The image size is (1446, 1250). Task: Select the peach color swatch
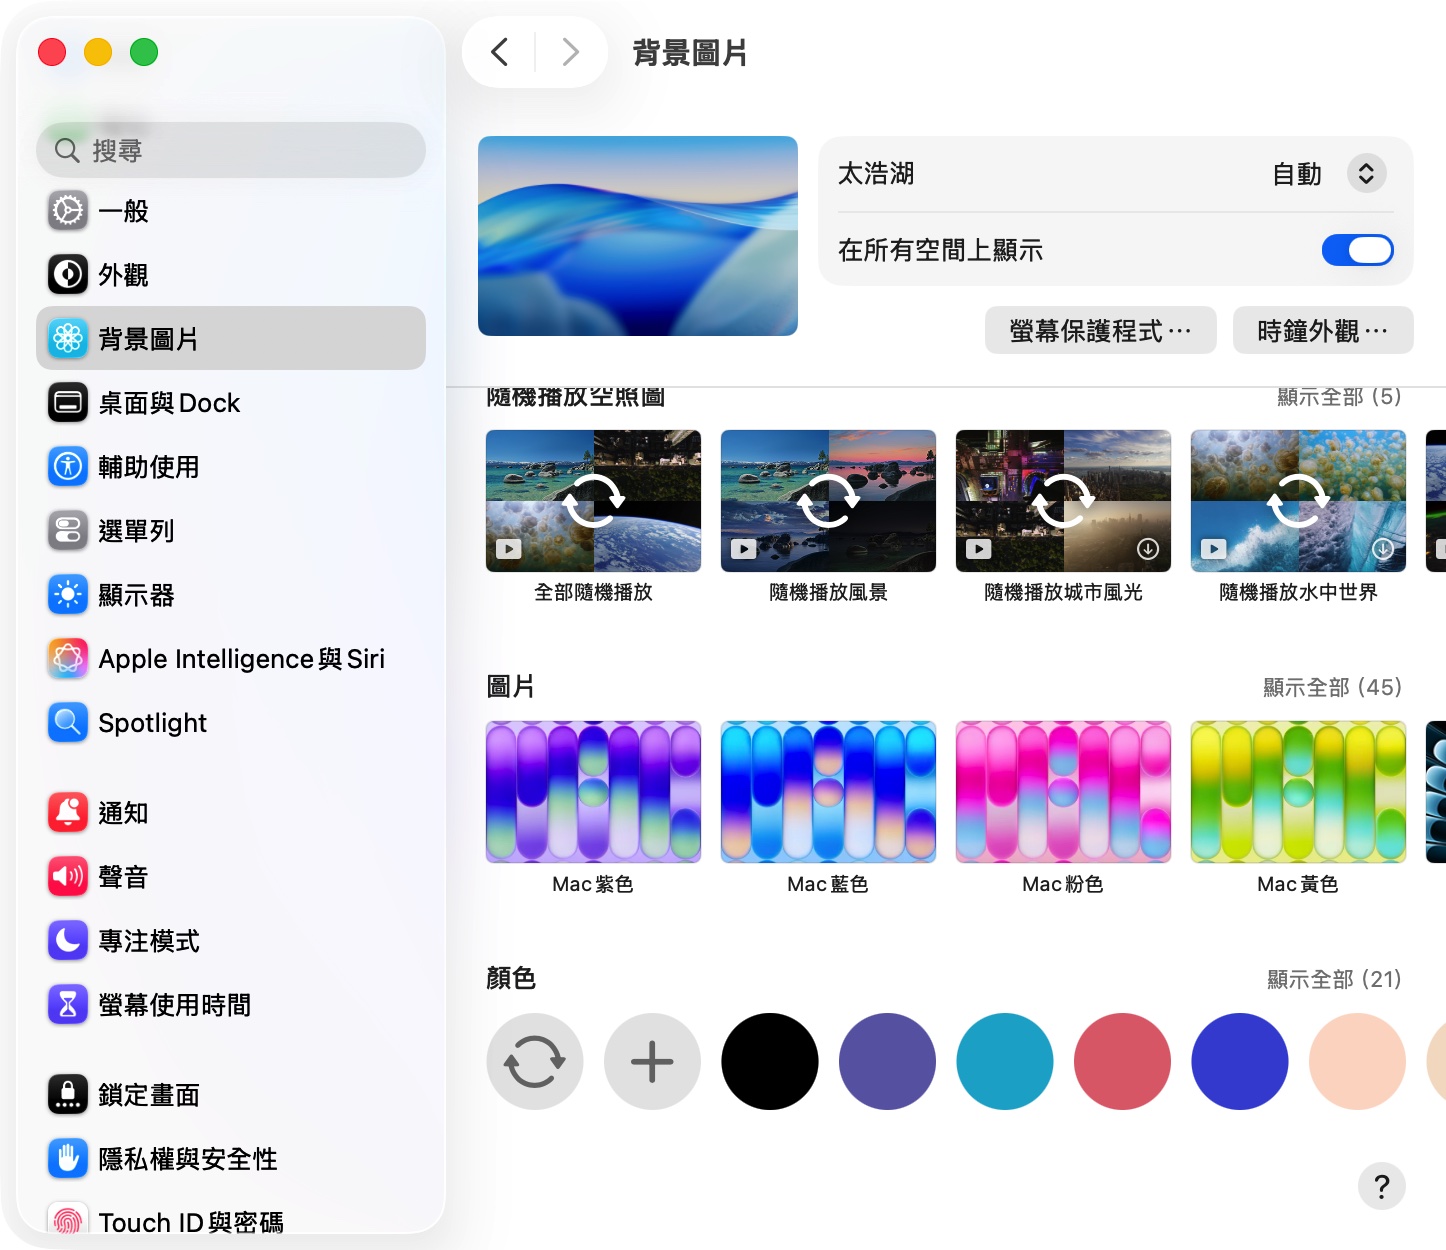click(1357, 1061)
